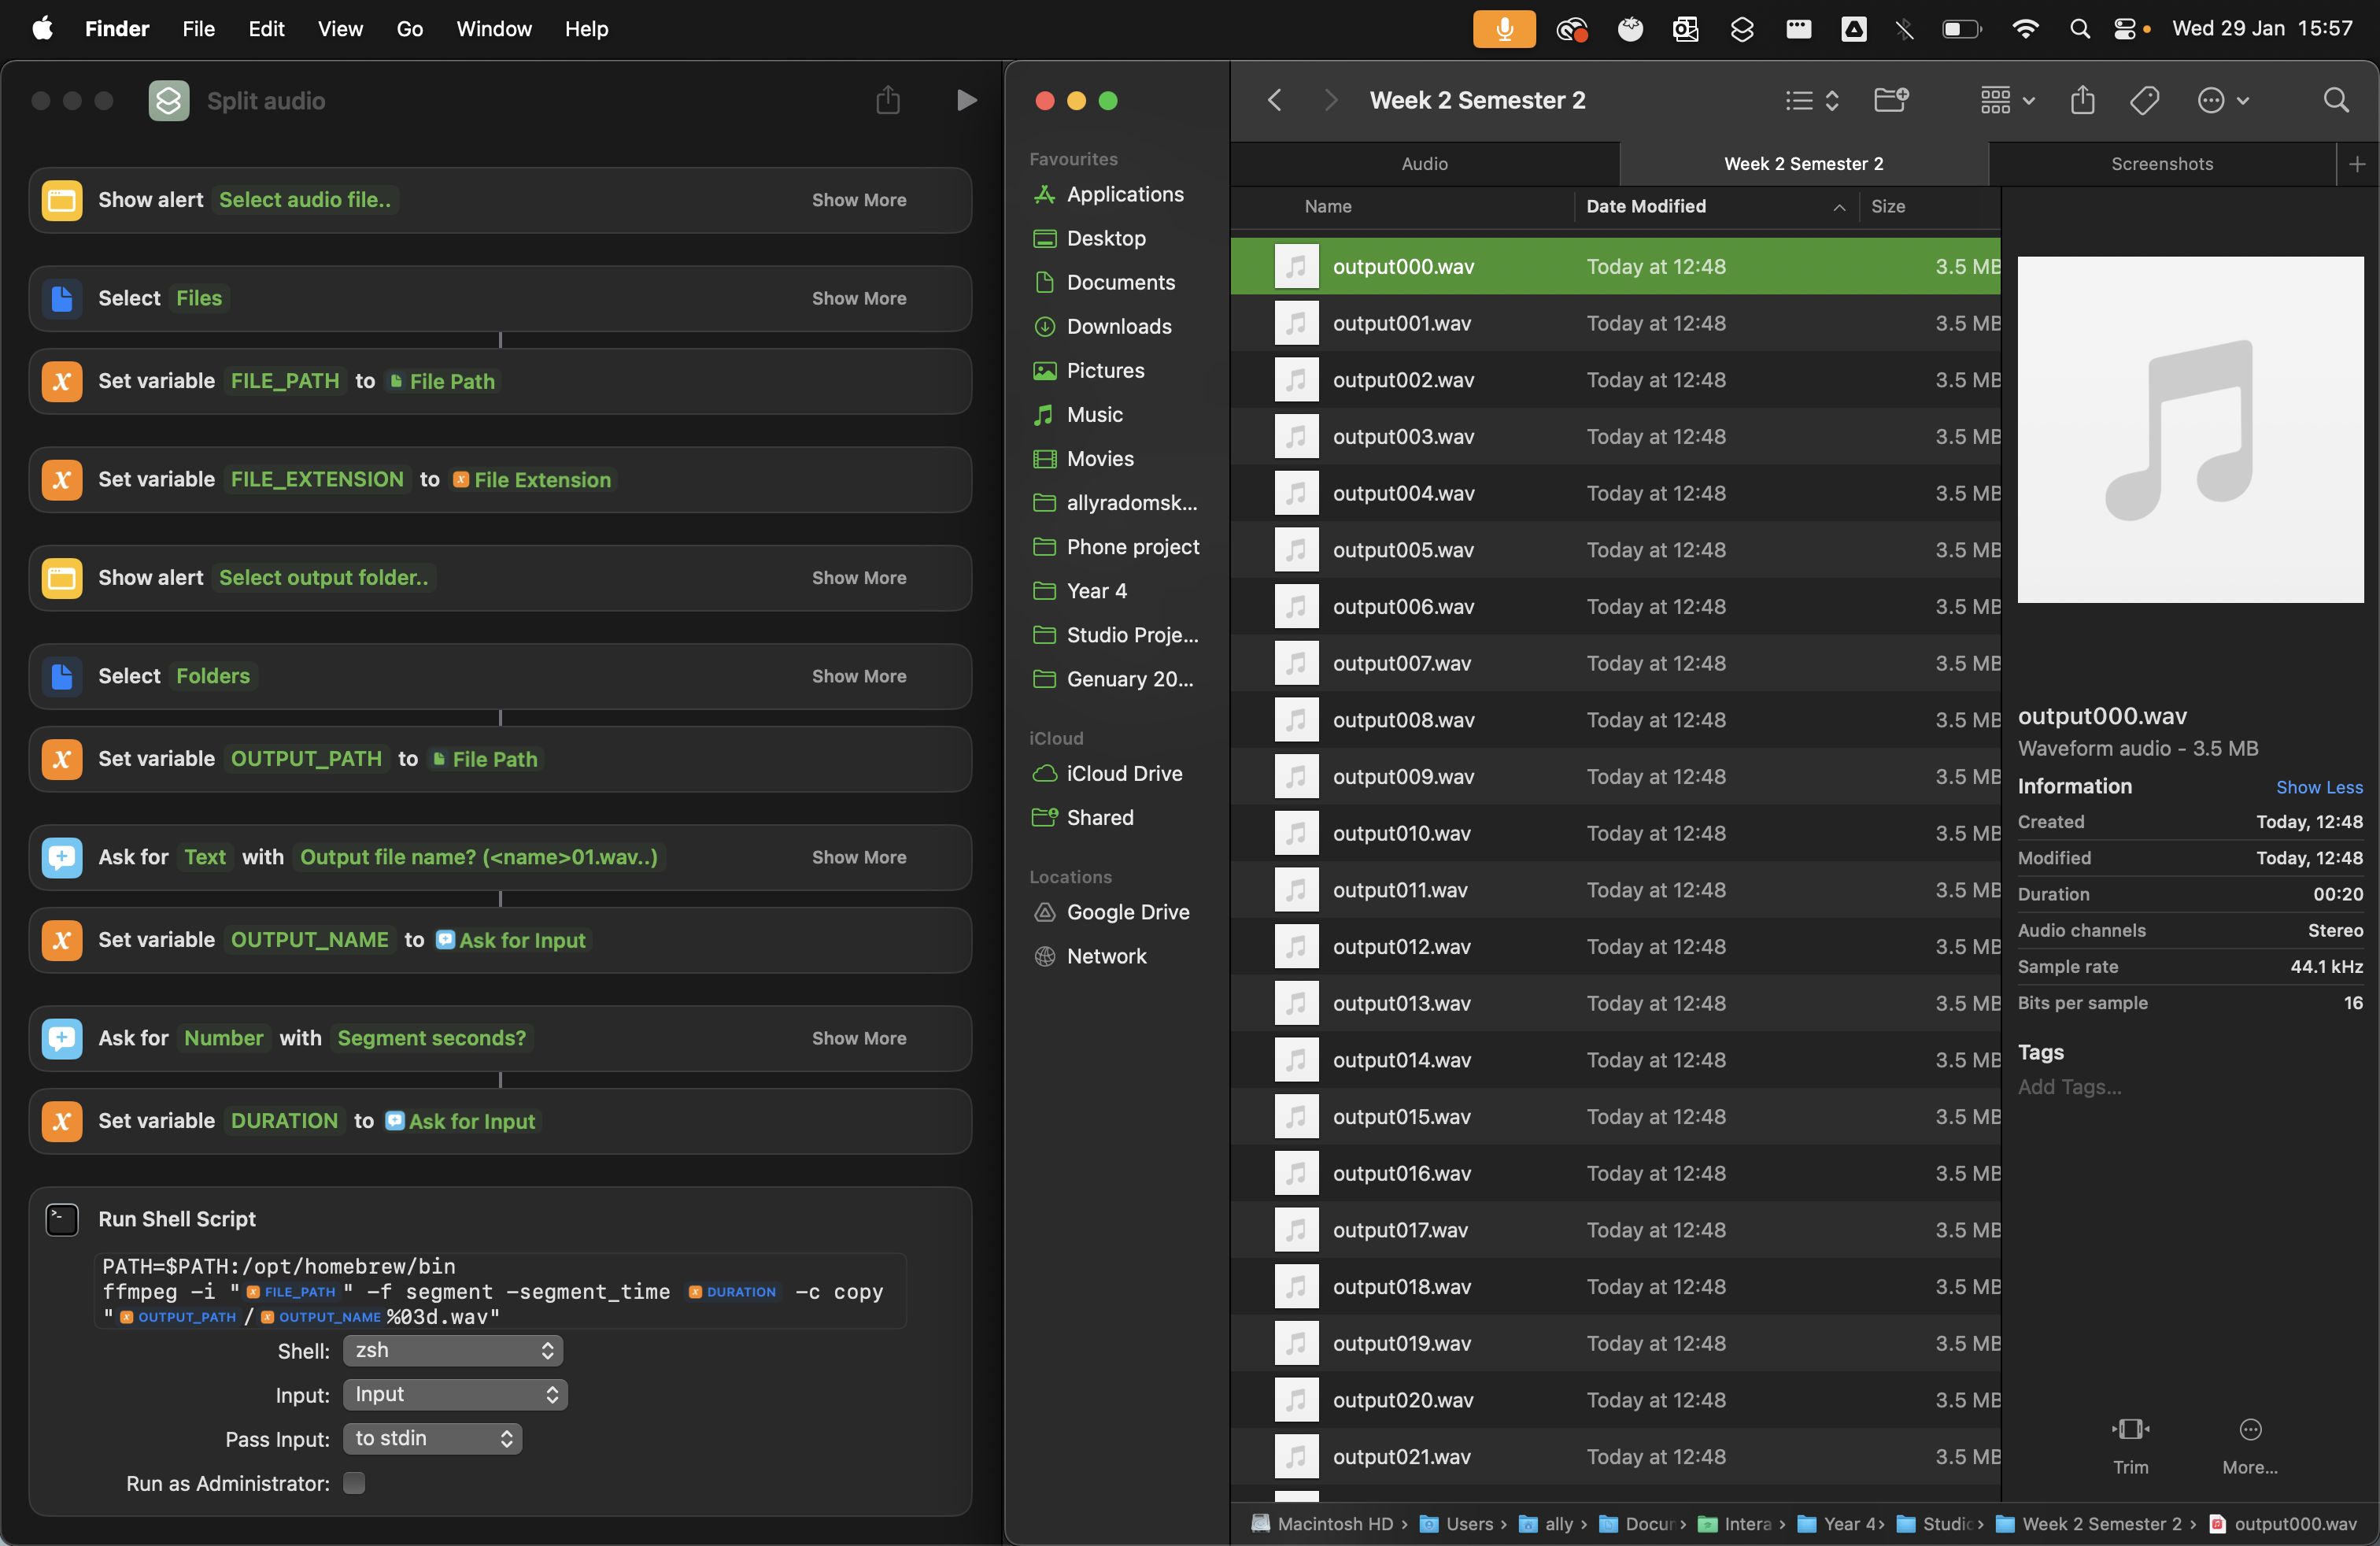
Task: Toggle Run as Administrator checkbox
Action: 354,1483
